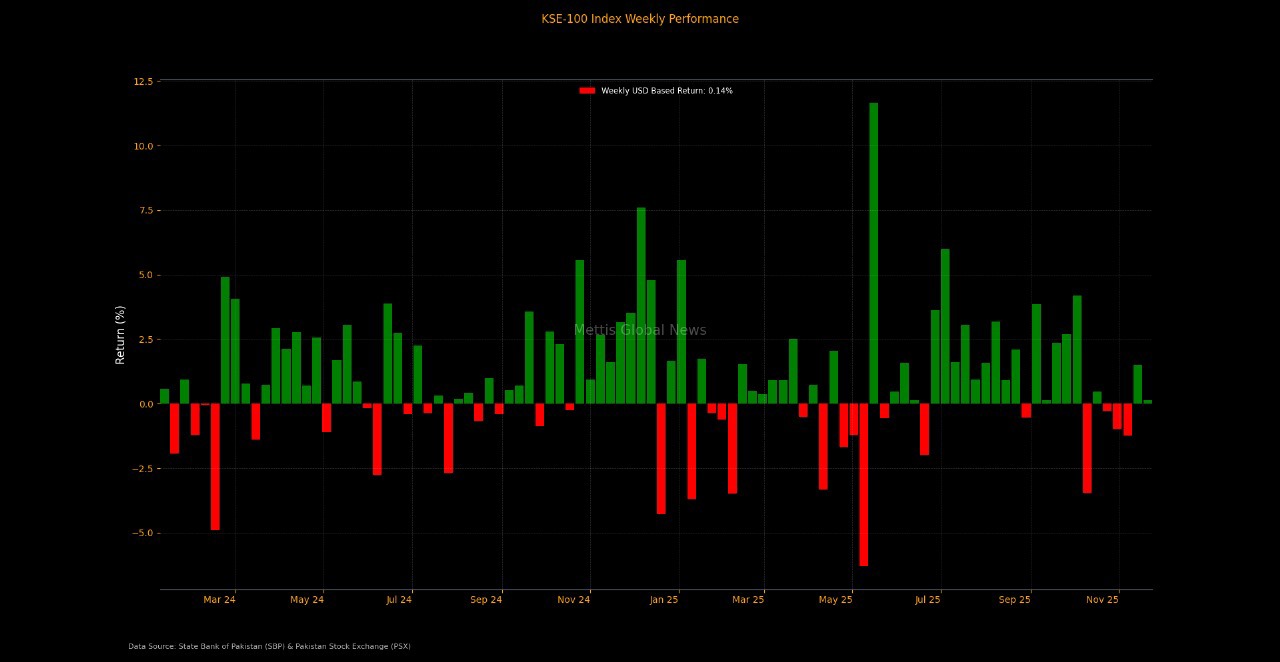
Task: Click the data source footnote text
Action: pyautogui.click(x=269, y=646)
